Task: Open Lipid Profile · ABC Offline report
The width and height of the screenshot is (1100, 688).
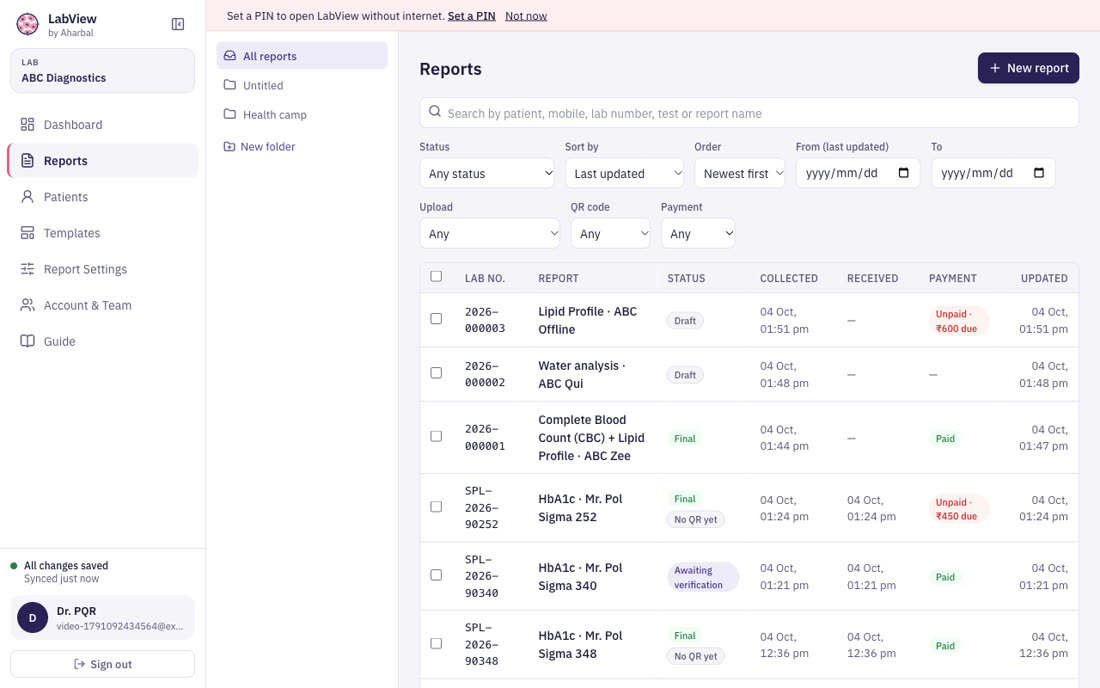Action: [588, 321]
